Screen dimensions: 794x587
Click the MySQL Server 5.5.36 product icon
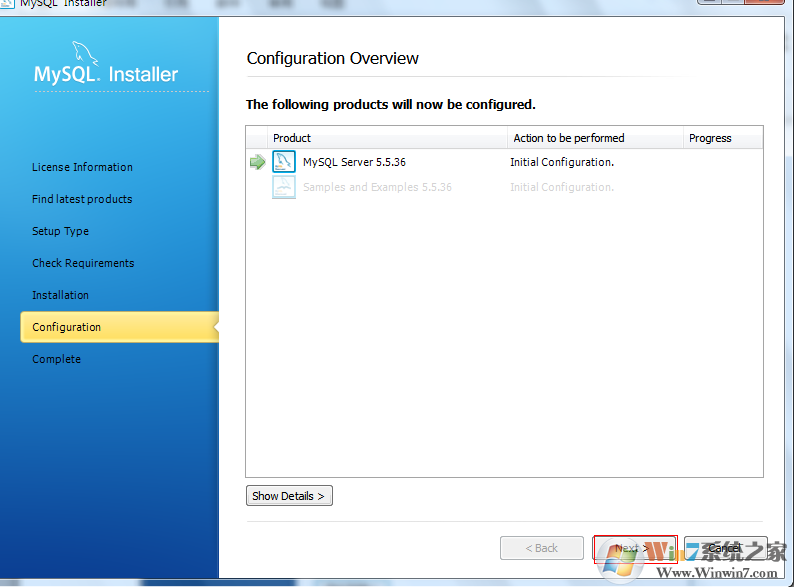point(284,162)
